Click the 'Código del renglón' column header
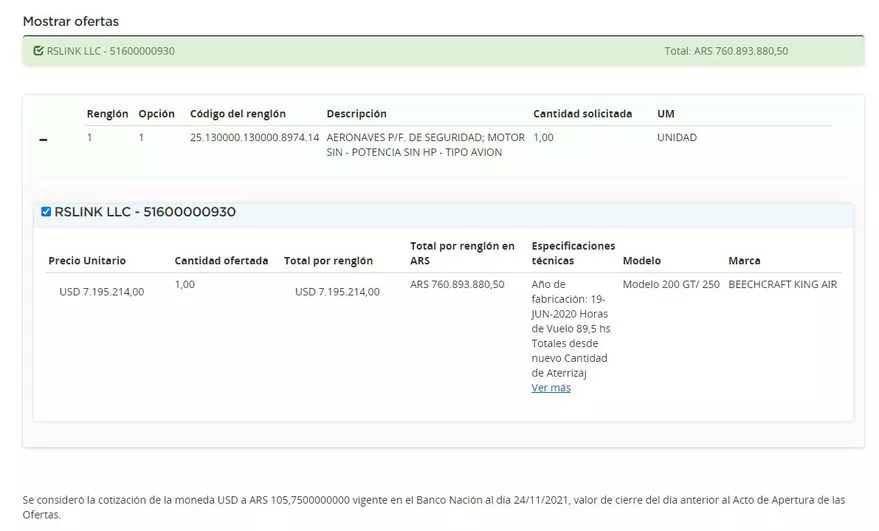Viewport: 879px width, 531px height. point(237,114)
